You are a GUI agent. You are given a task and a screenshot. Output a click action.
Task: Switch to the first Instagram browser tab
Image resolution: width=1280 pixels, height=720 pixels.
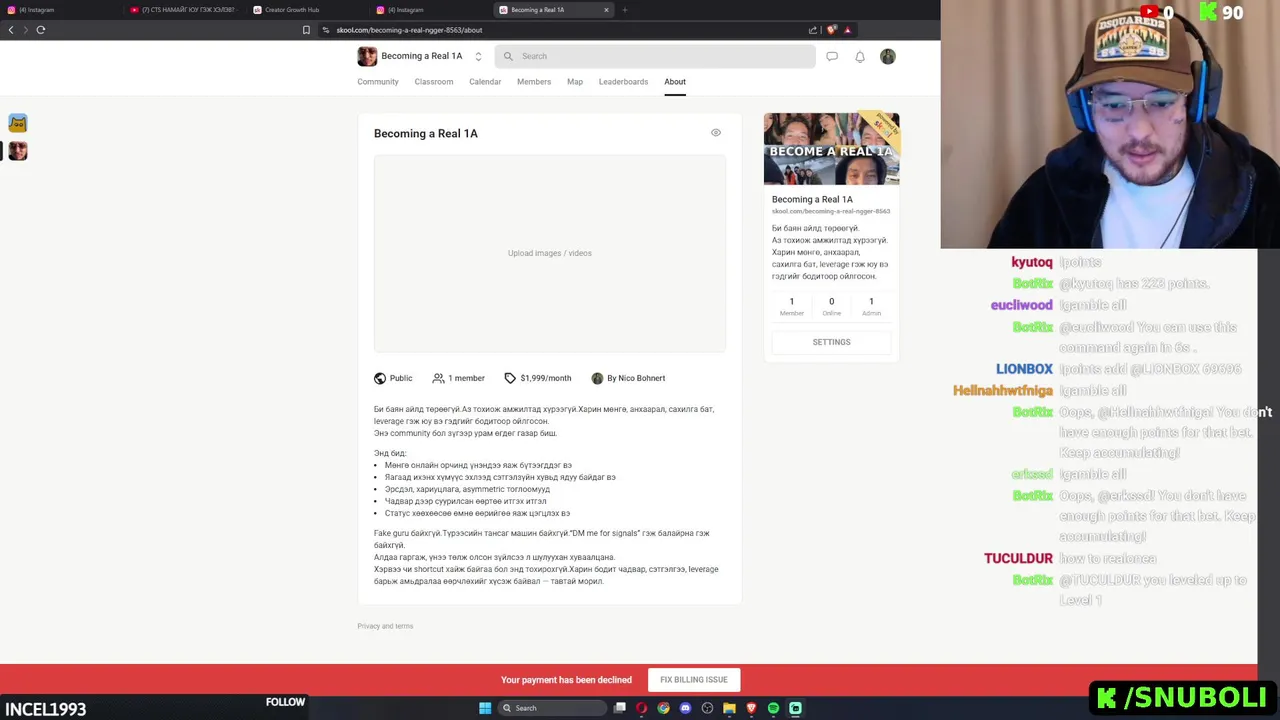[60, 10]
